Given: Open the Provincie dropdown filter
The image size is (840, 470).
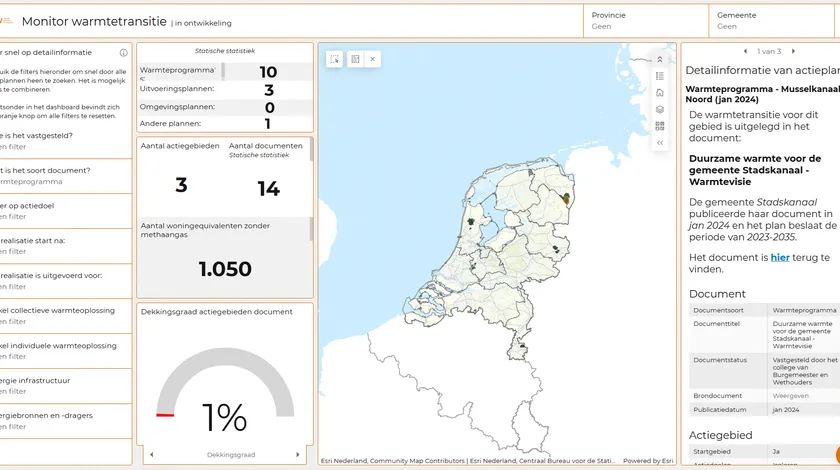Looking at the screenshot, I should tap(646, 21).
